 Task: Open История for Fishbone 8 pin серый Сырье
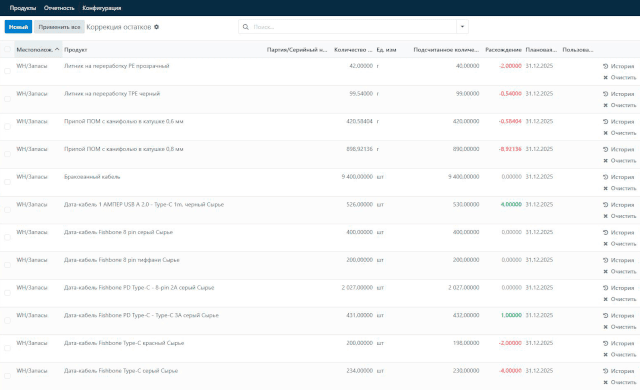(x=618, y=233)
